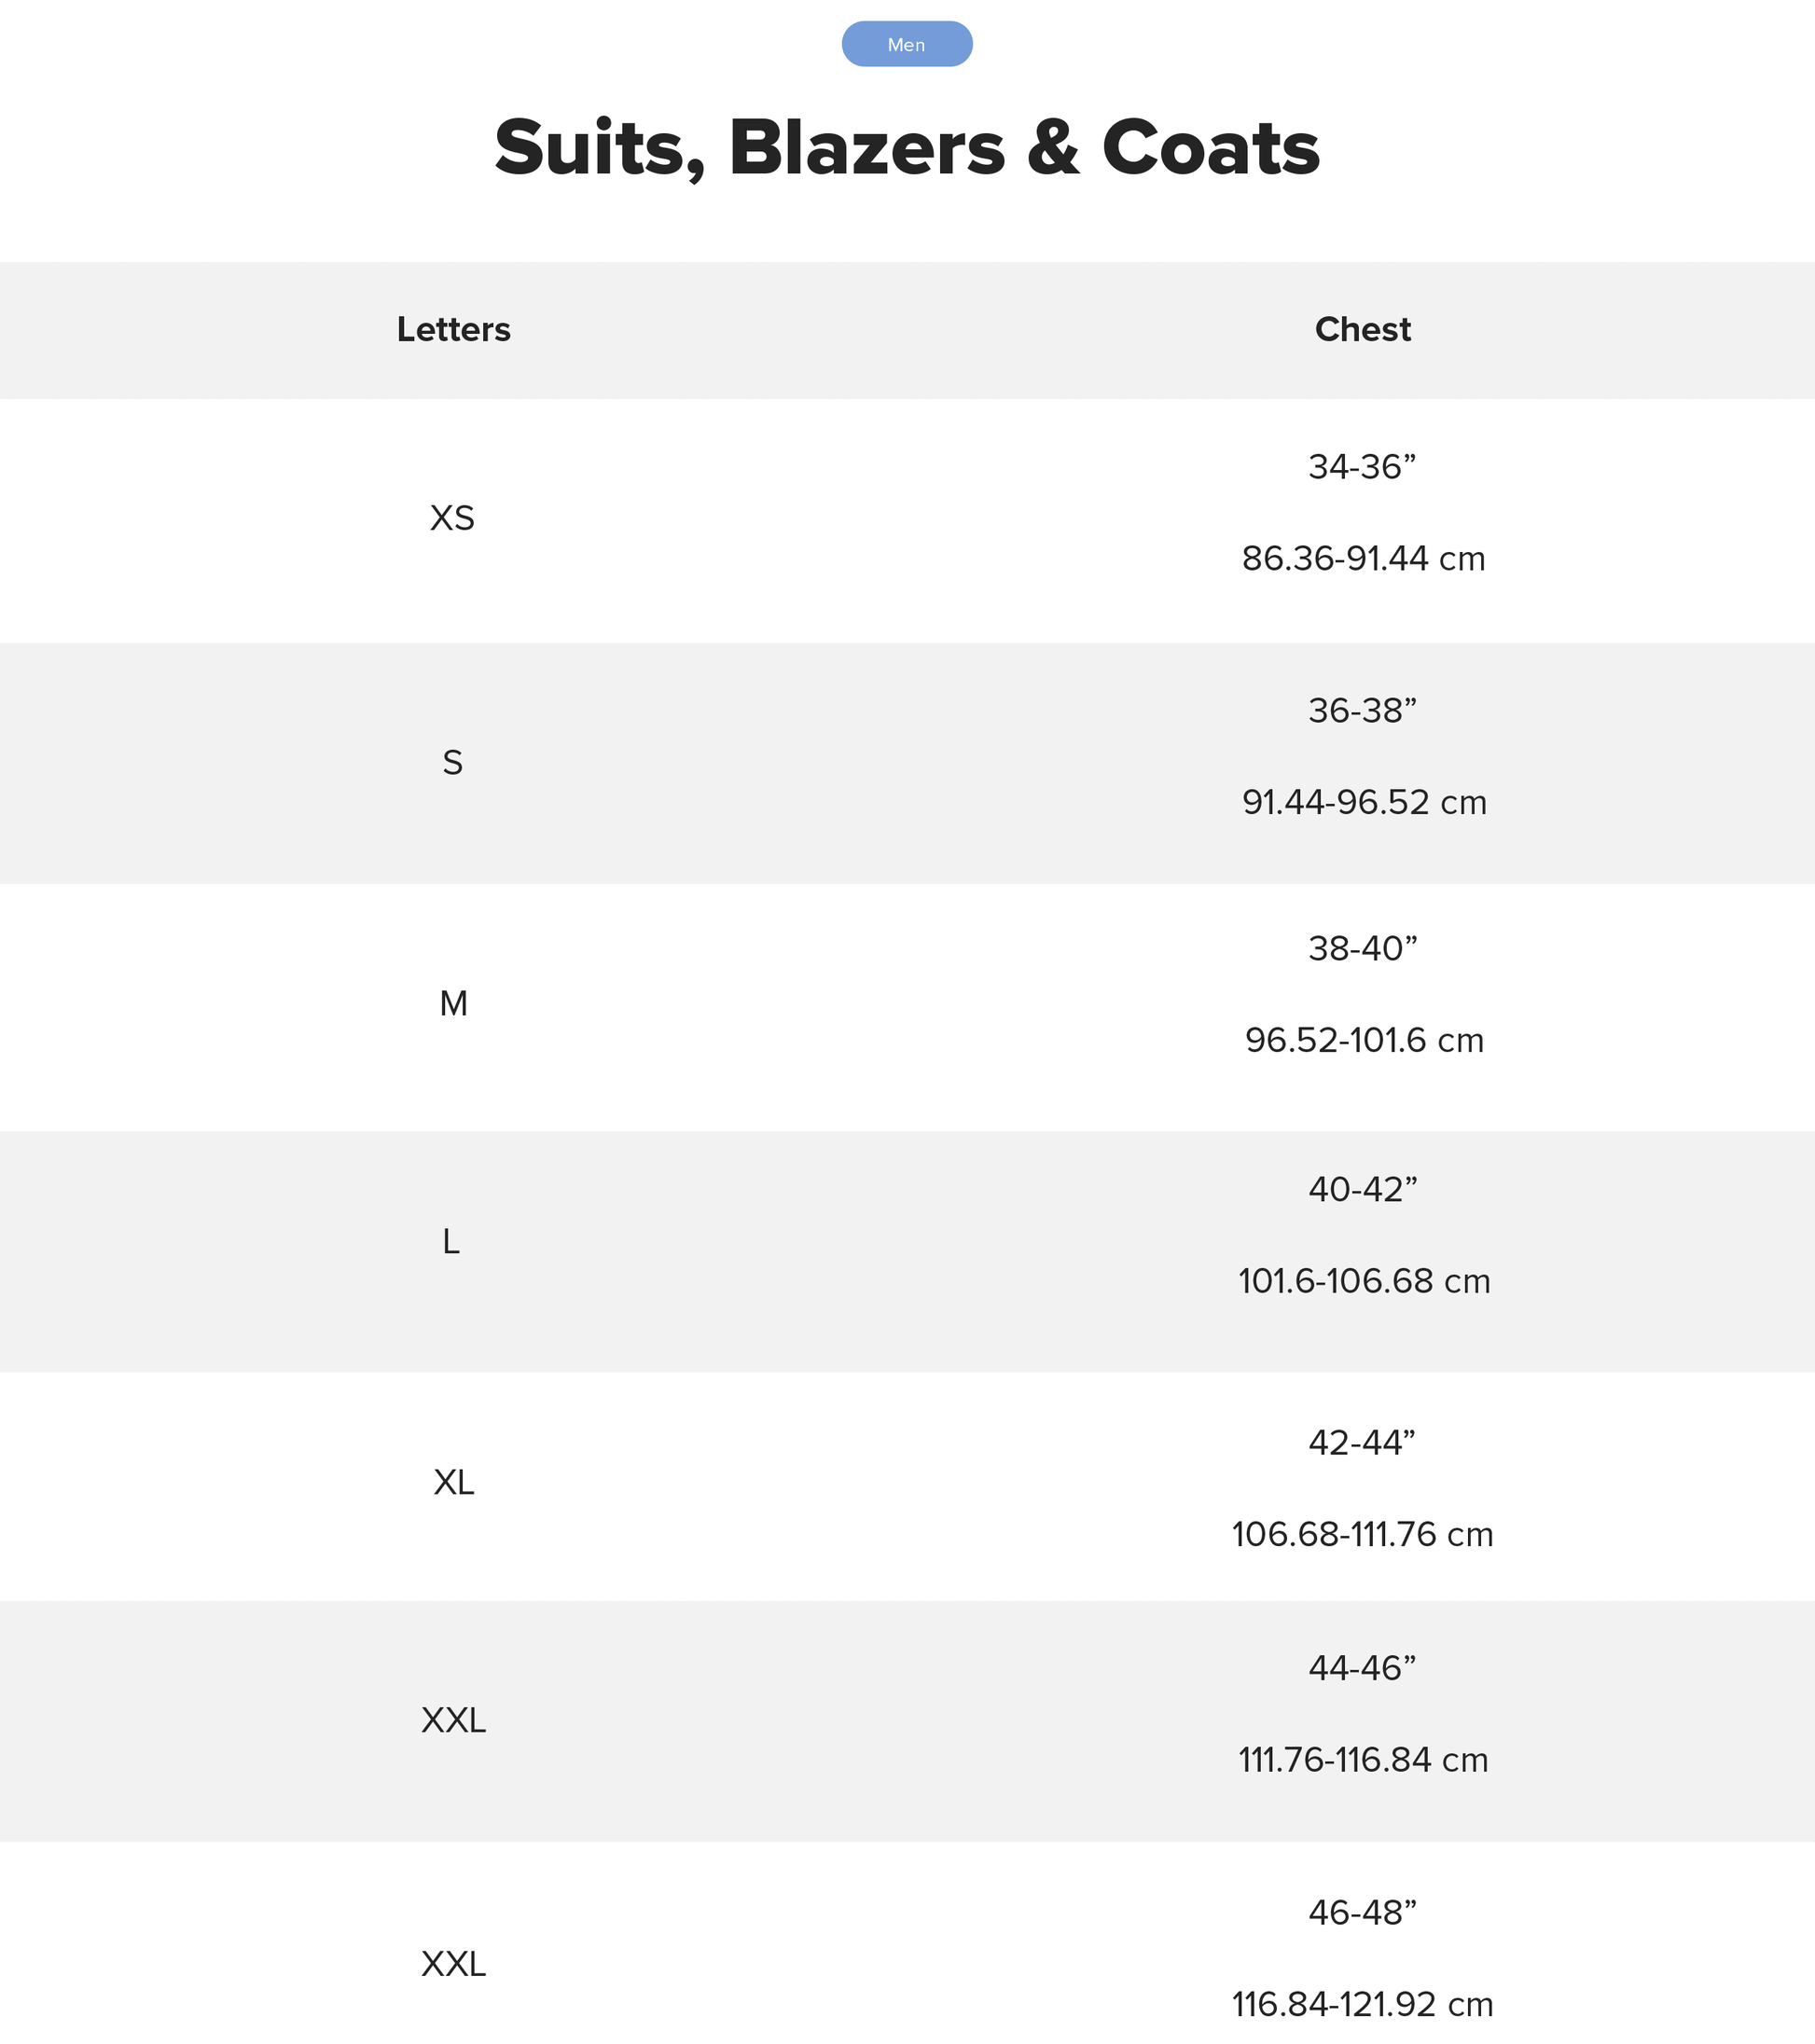Click the 111.76-116.84 cm chest value
The image size is (1815, 2044).
tap(1363, 1760)
